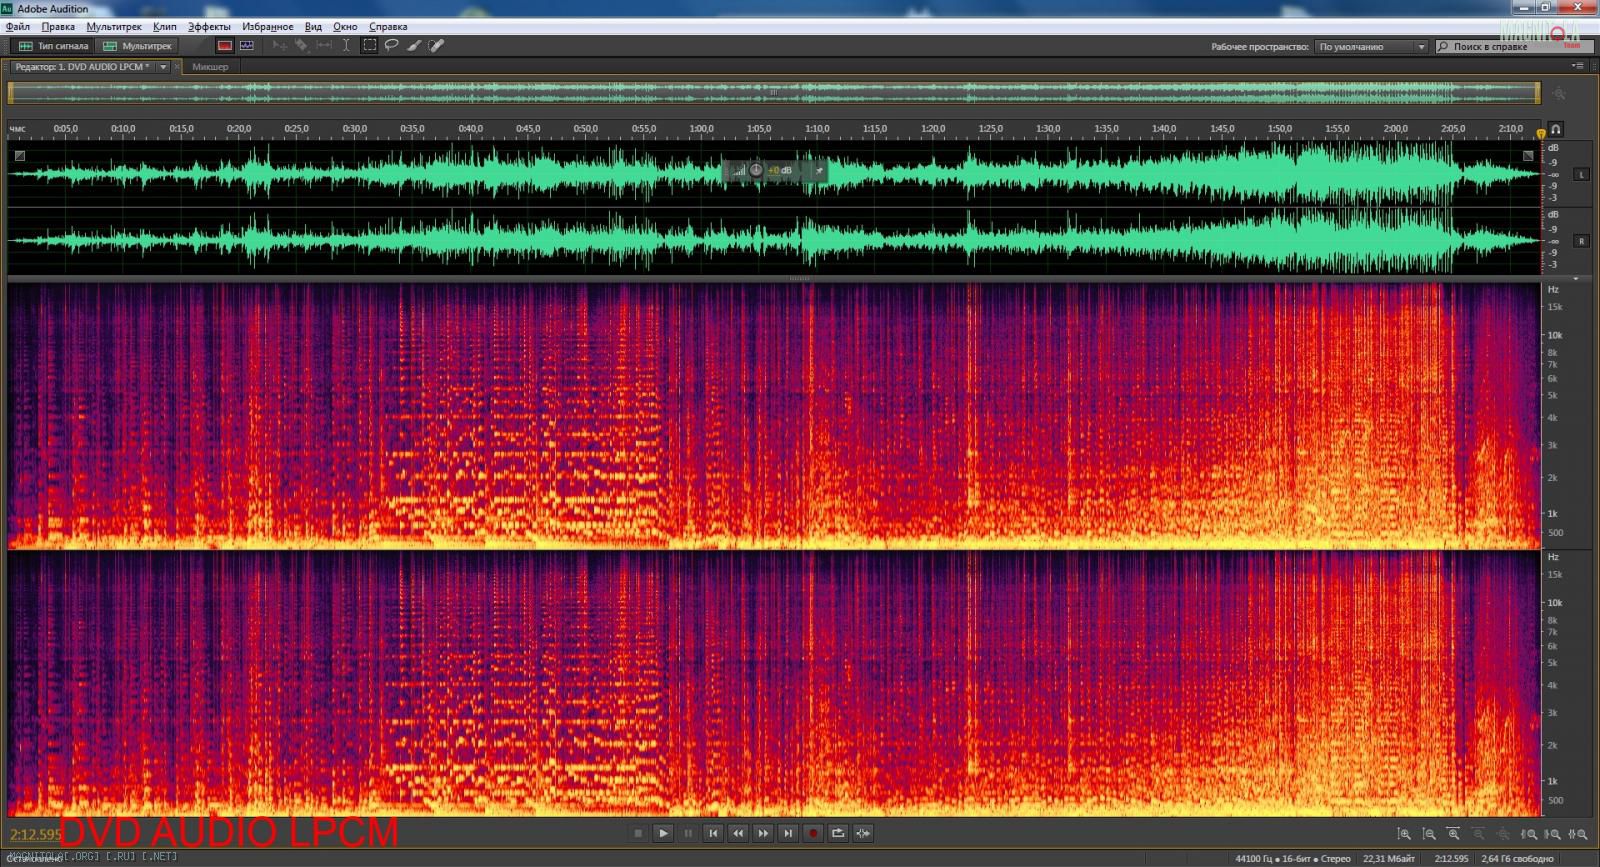Open the Правка menu
The width and height of the screenshot is (1600, 867).
pyautogui.click(x=58, y=27)
